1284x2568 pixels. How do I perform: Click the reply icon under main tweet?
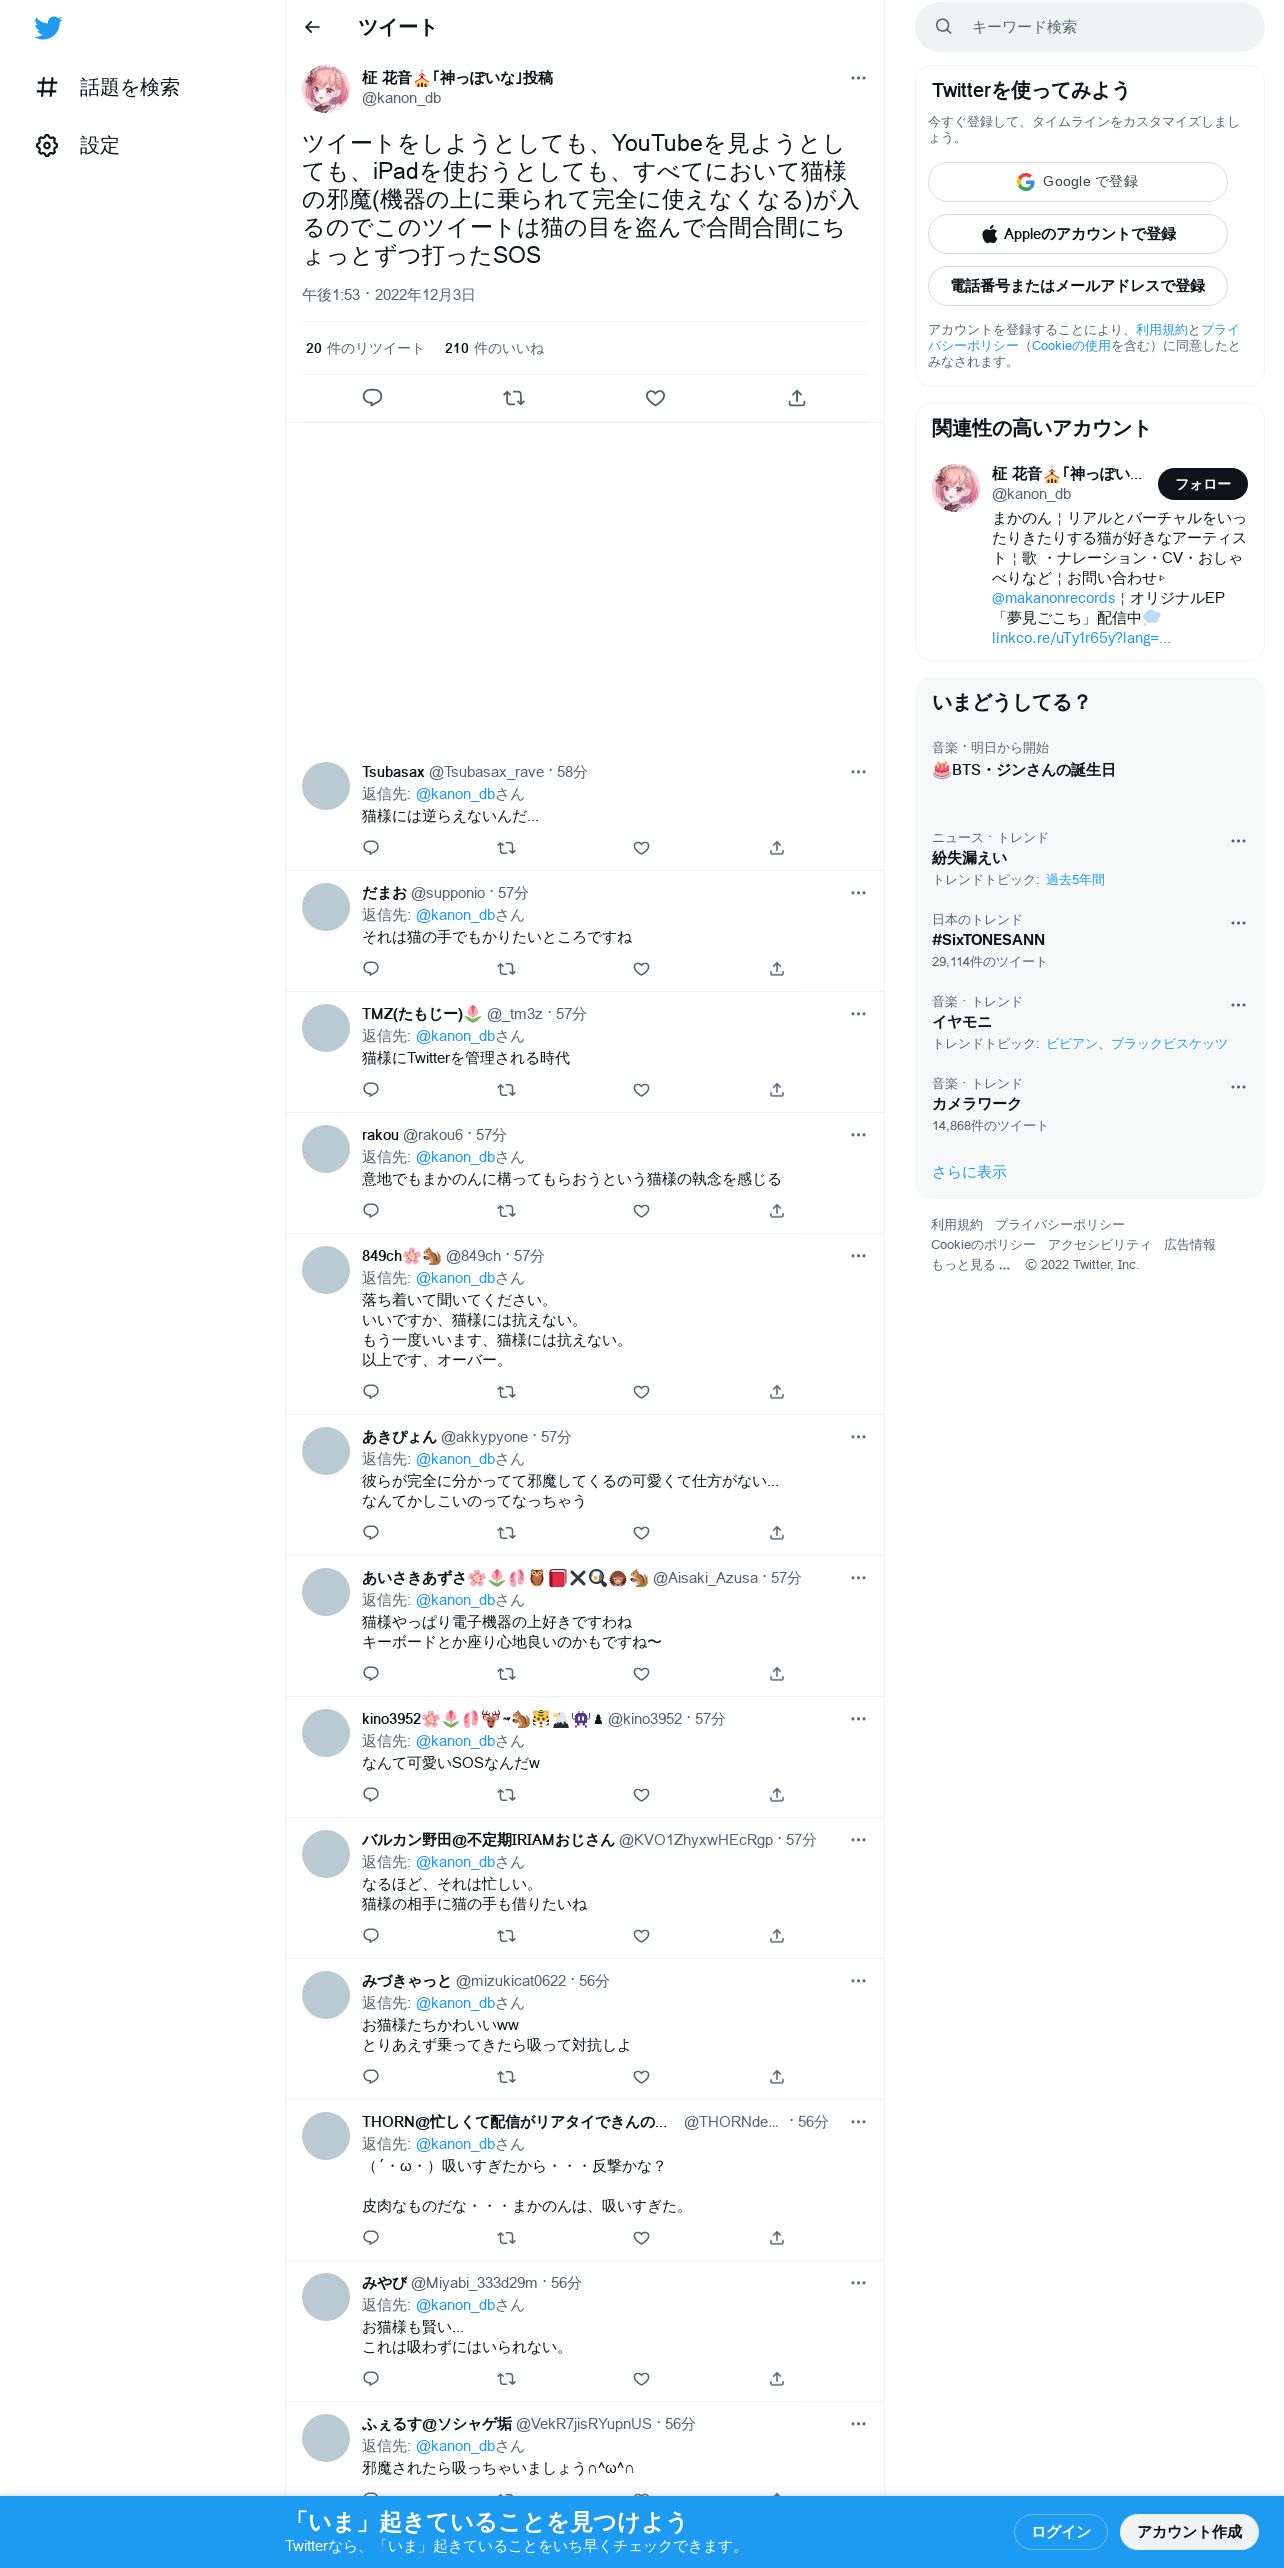click(372, 398)
